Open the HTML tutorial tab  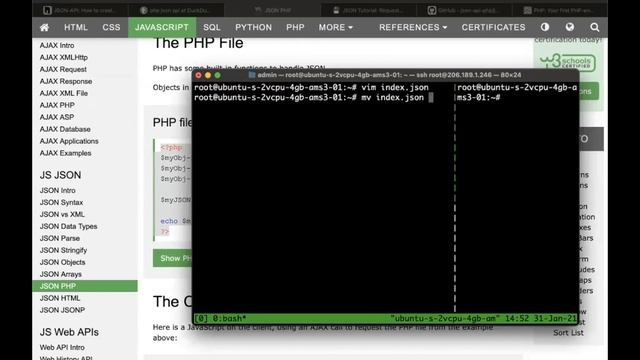click(76, 27)
